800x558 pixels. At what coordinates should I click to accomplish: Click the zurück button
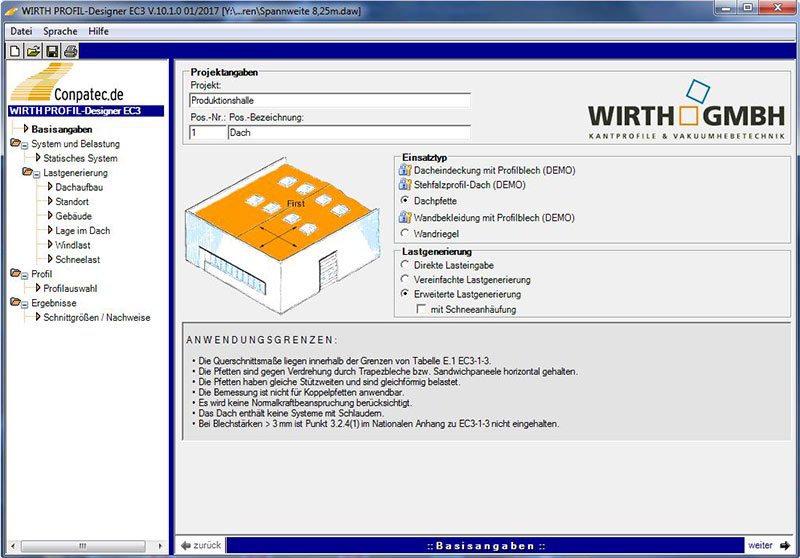click(202, 546)
